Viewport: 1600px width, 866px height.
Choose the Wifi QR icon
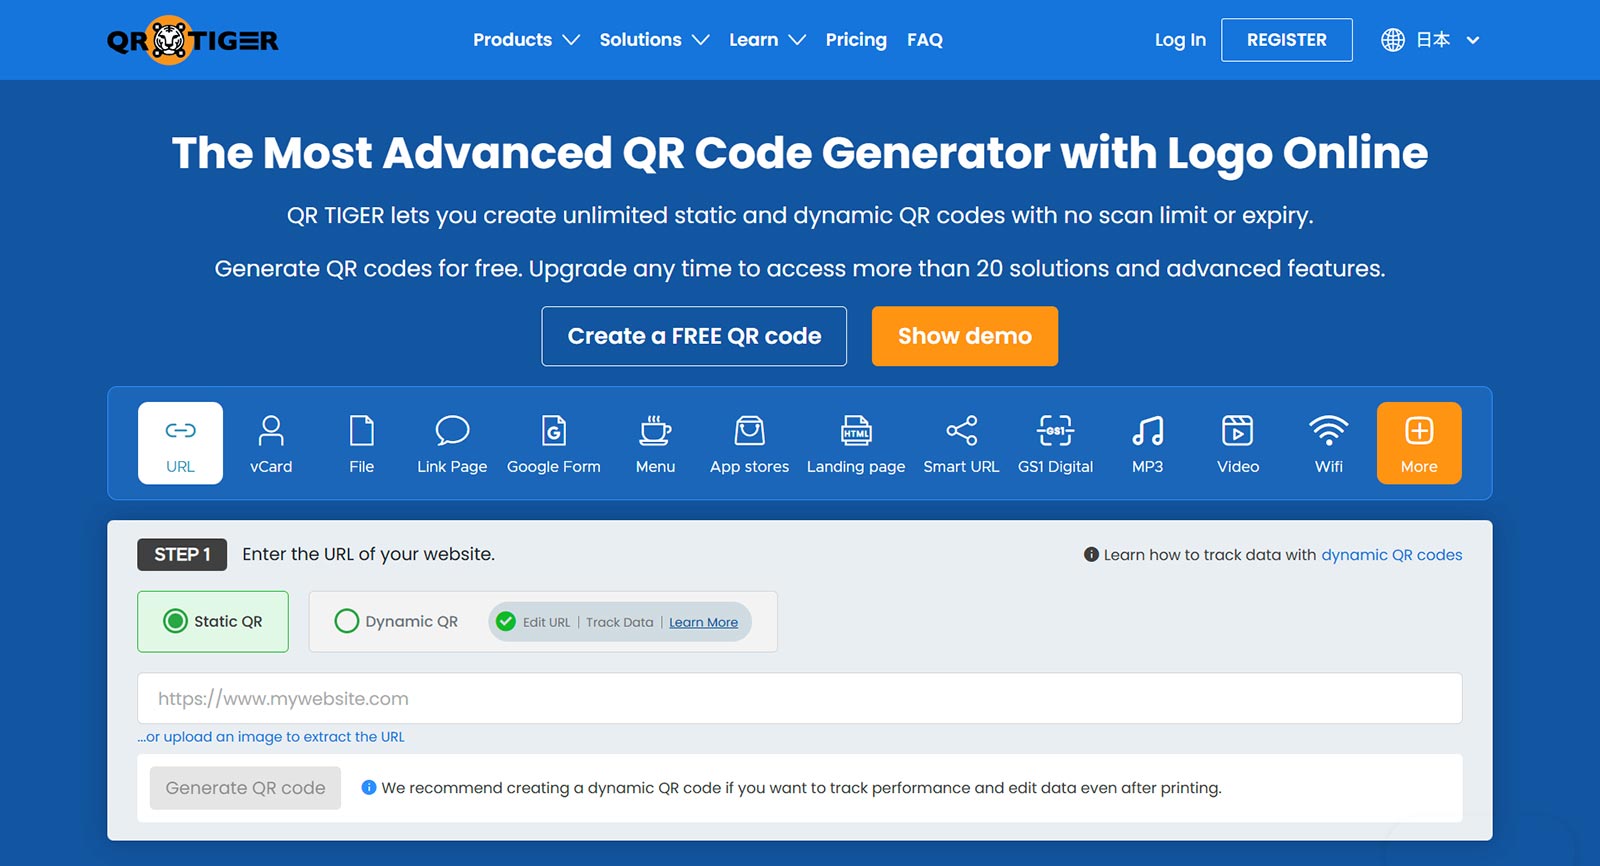(1328, 431)
